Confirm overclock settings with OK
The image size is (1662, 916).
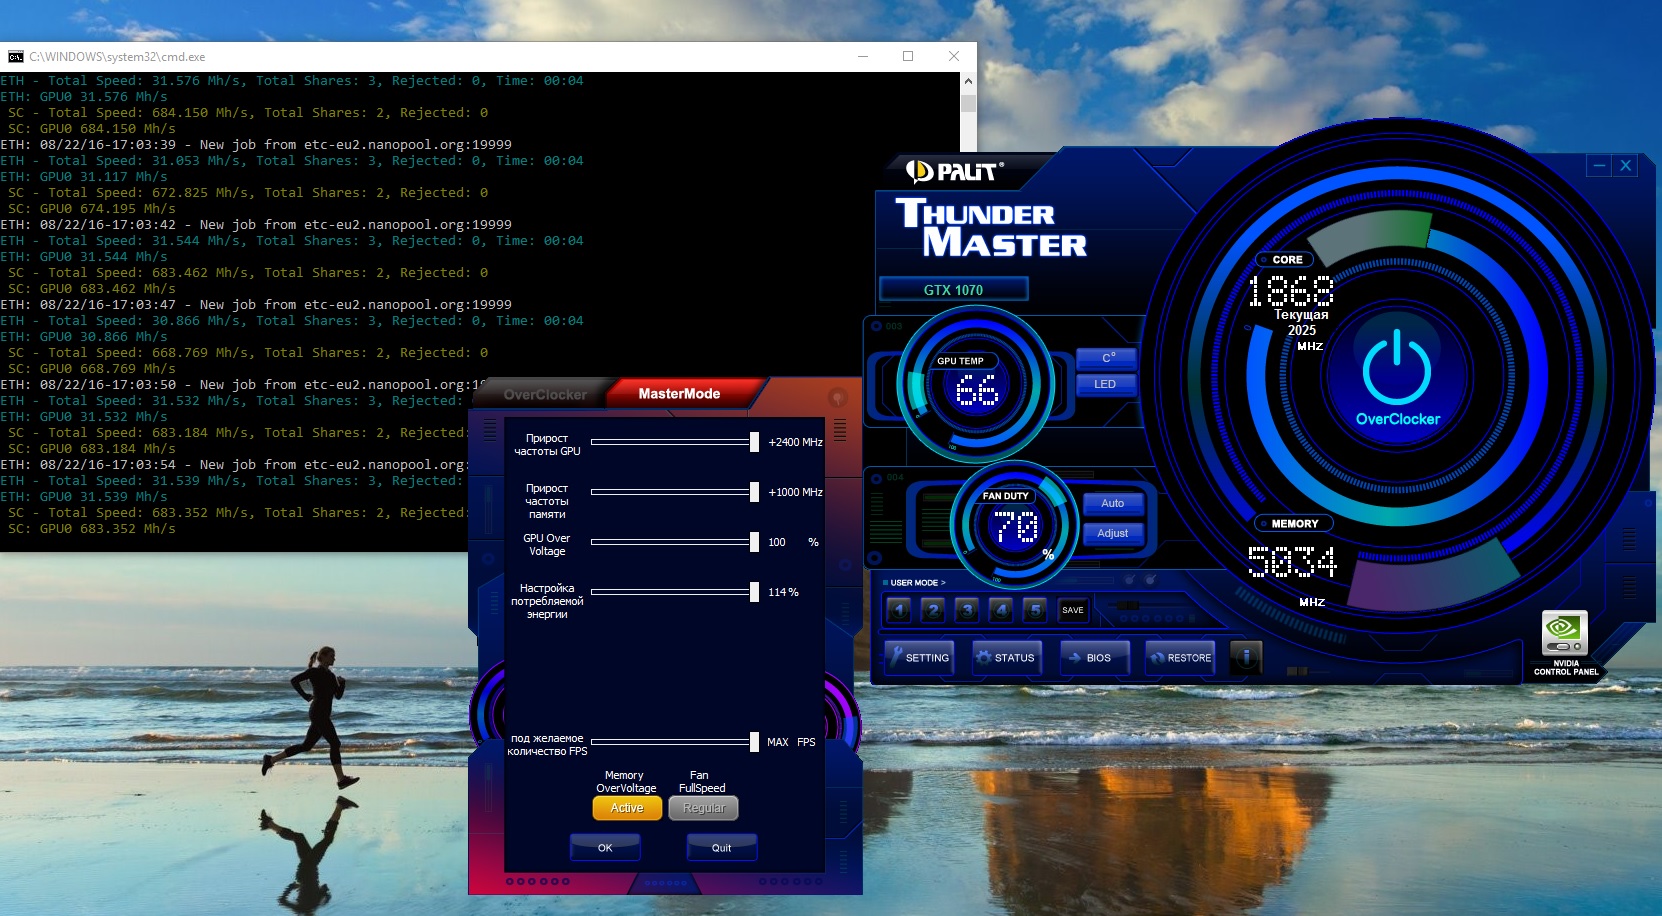click(x=605, y=848)
